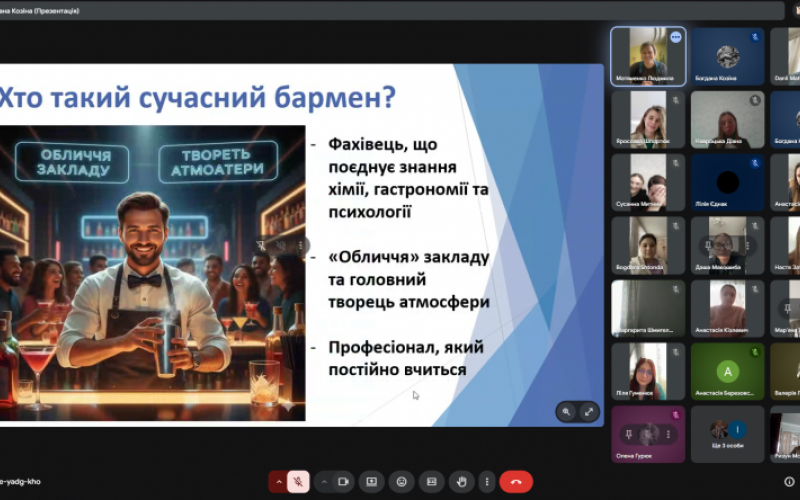Expand video settings arrow beside camera
This screenshot has height=500, width=800.
323,481
